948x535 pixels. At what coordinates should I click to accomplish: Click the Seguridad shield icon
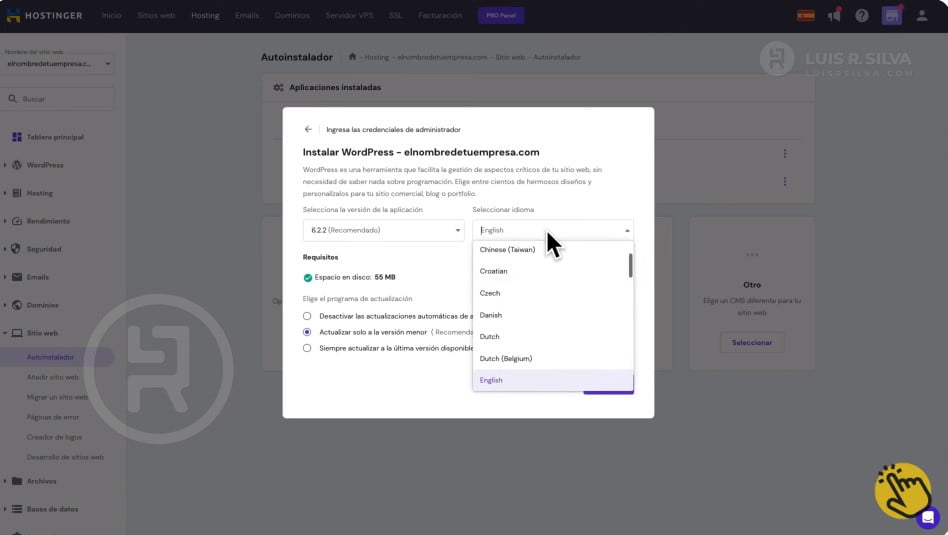point(16,248)
